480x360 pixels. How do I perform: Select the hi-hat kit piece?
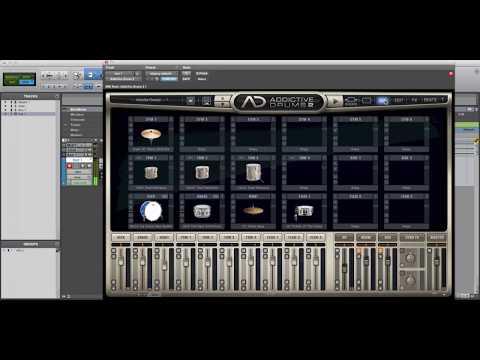pyautogui.click(x=253, y=211)
